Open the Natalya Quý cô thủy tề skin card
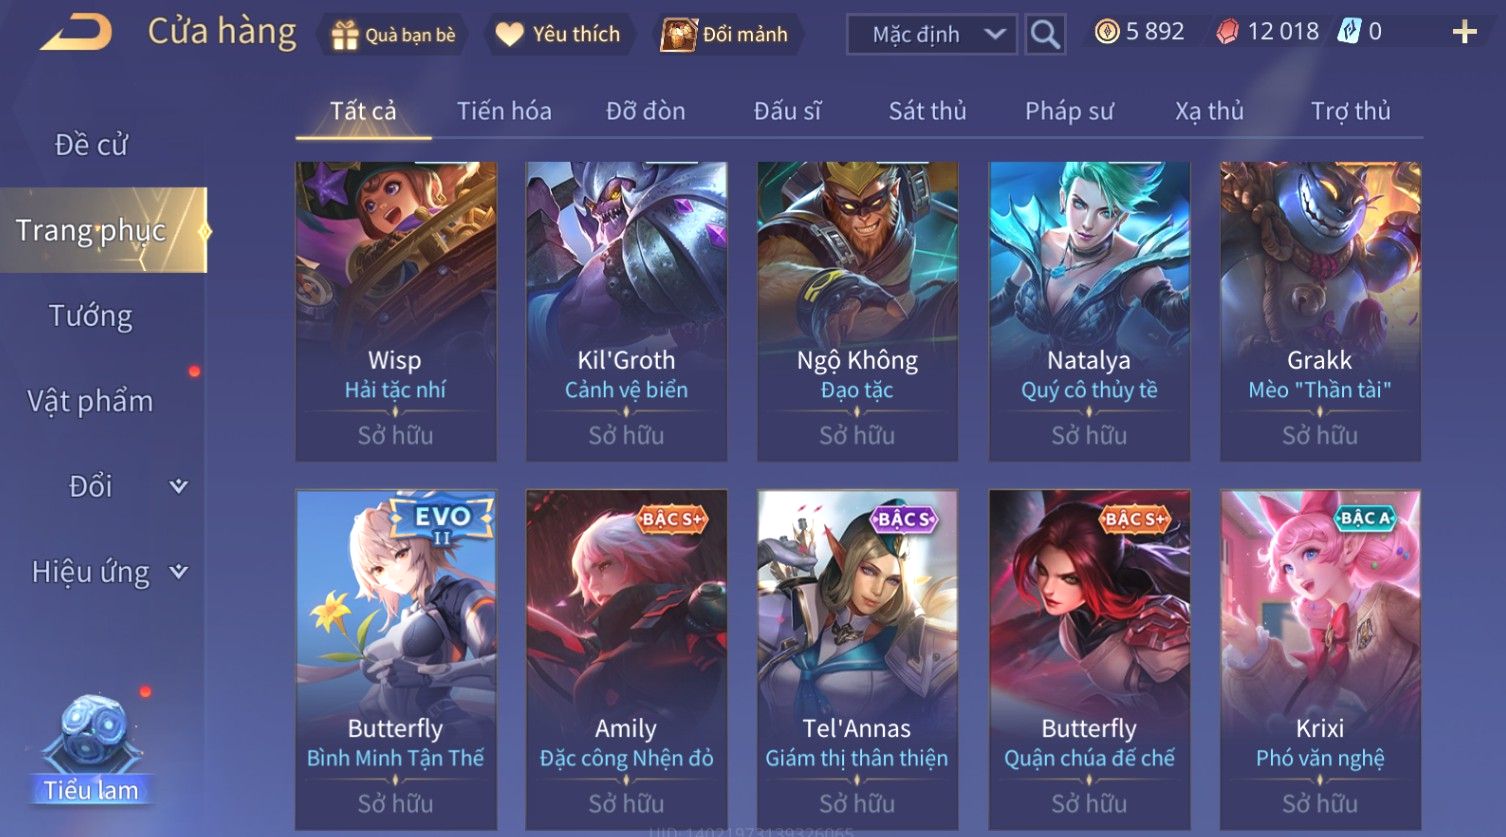 point(1089,311)
